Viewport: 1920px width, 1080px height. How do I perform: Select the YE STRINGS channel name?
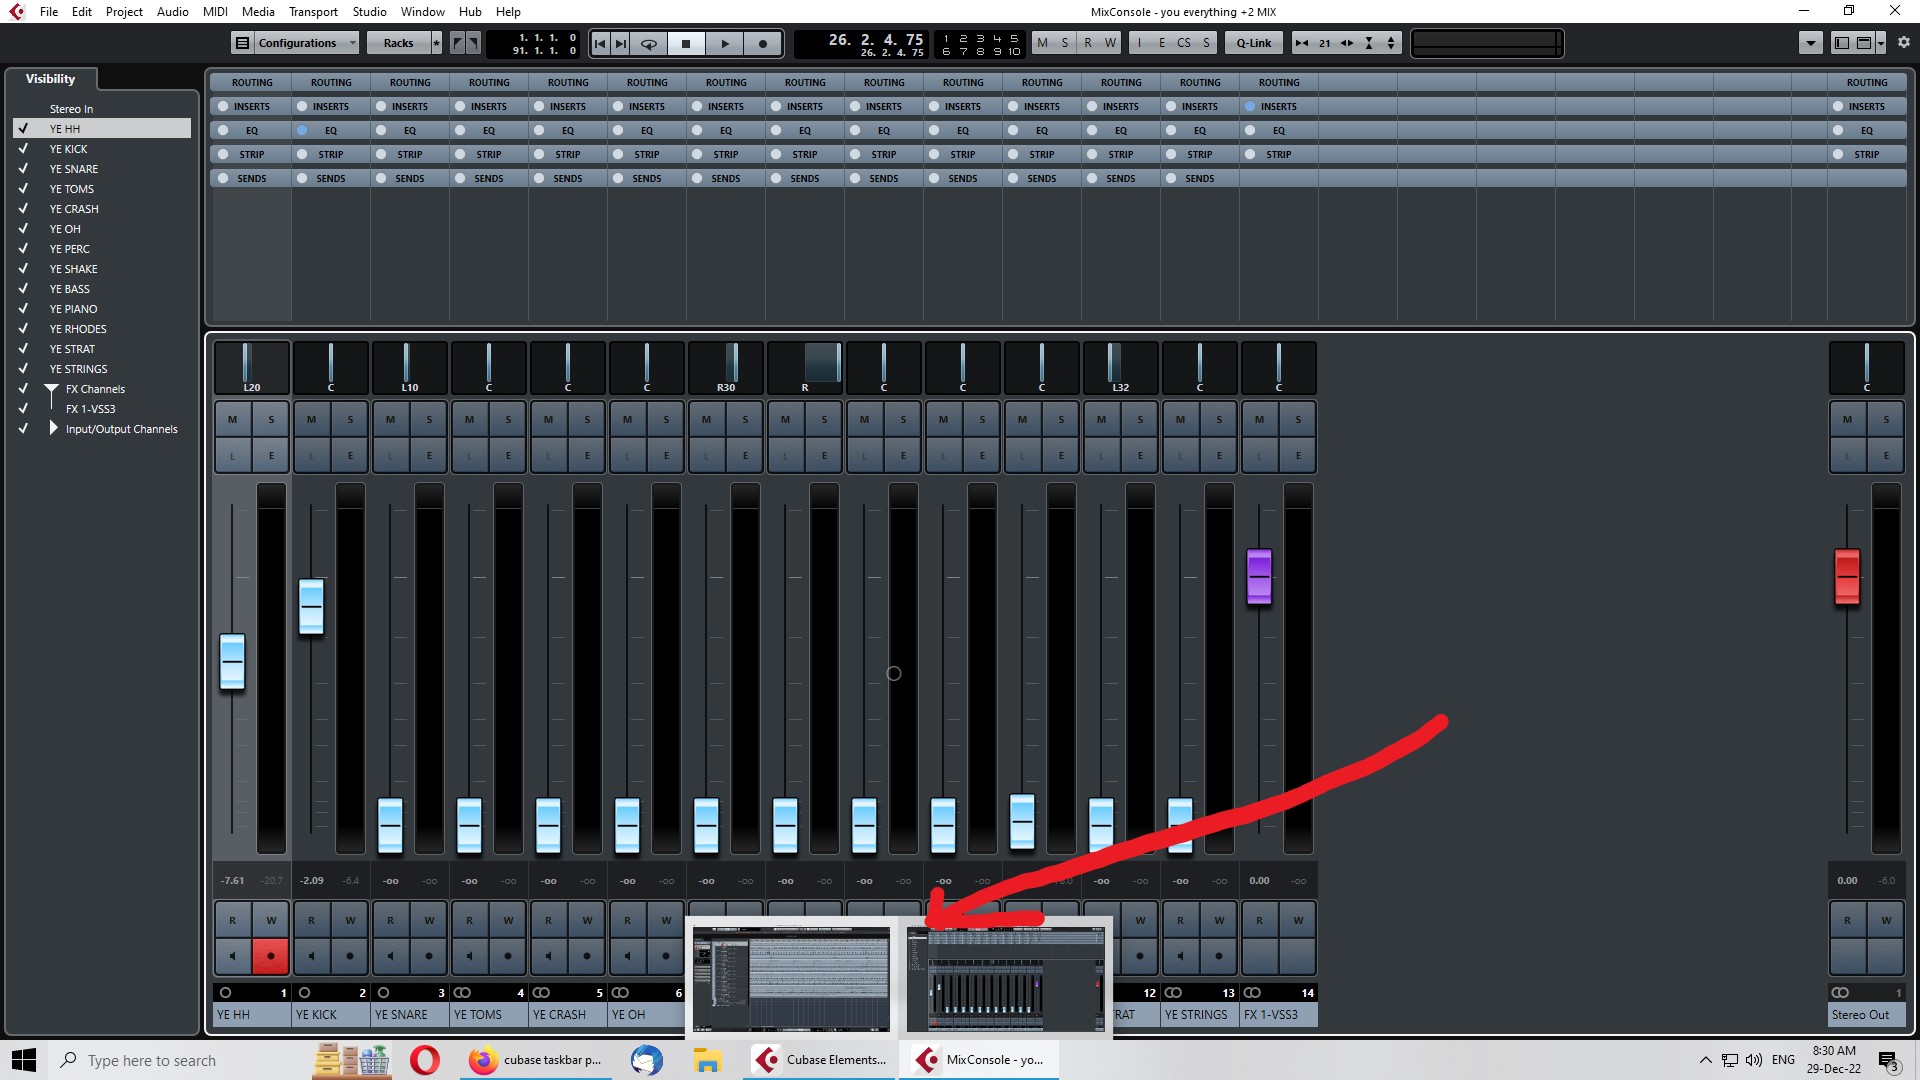point(1199,1014)
